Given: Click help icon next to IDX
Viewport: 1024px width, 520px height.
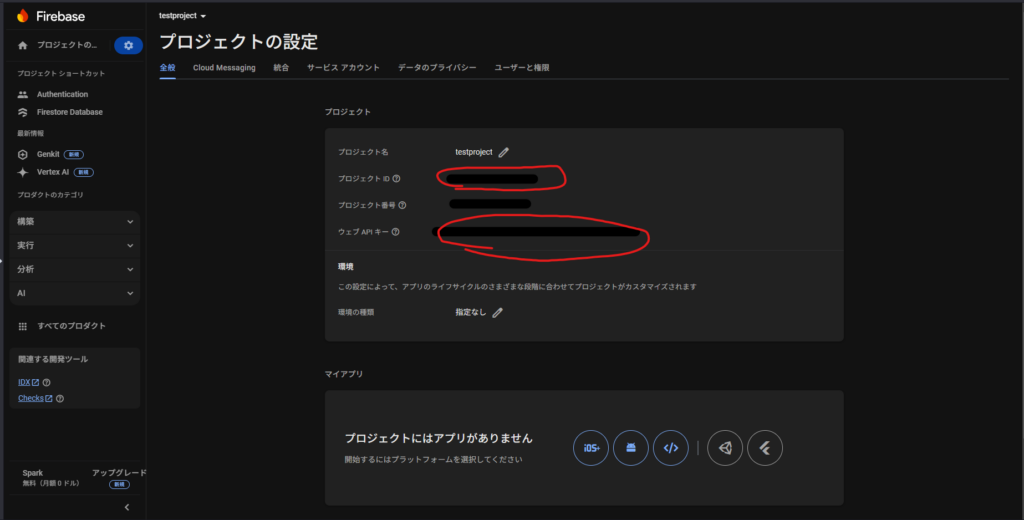Looking at the screenshot, I should pos(46,383).
